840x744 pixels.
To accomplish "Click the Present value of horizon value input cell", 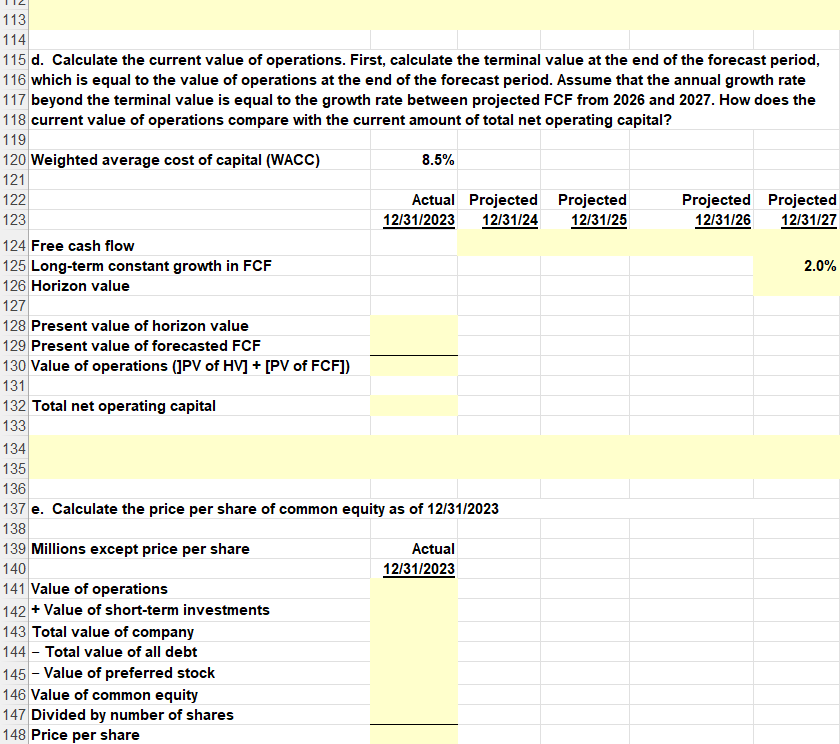I will [414, 325].
